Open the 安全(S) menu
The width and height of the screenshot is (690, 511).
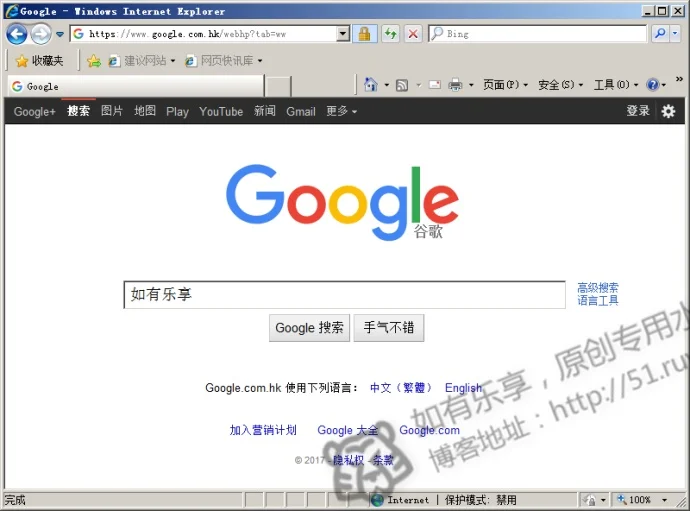click(561, 85)
